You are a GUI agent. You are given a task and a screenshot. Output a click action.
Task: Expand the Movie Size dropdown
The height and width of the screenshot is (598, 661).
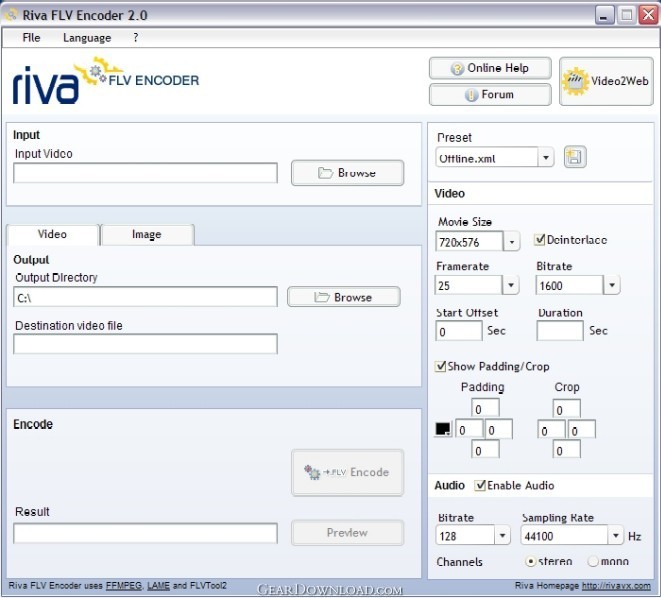[512, 242]
